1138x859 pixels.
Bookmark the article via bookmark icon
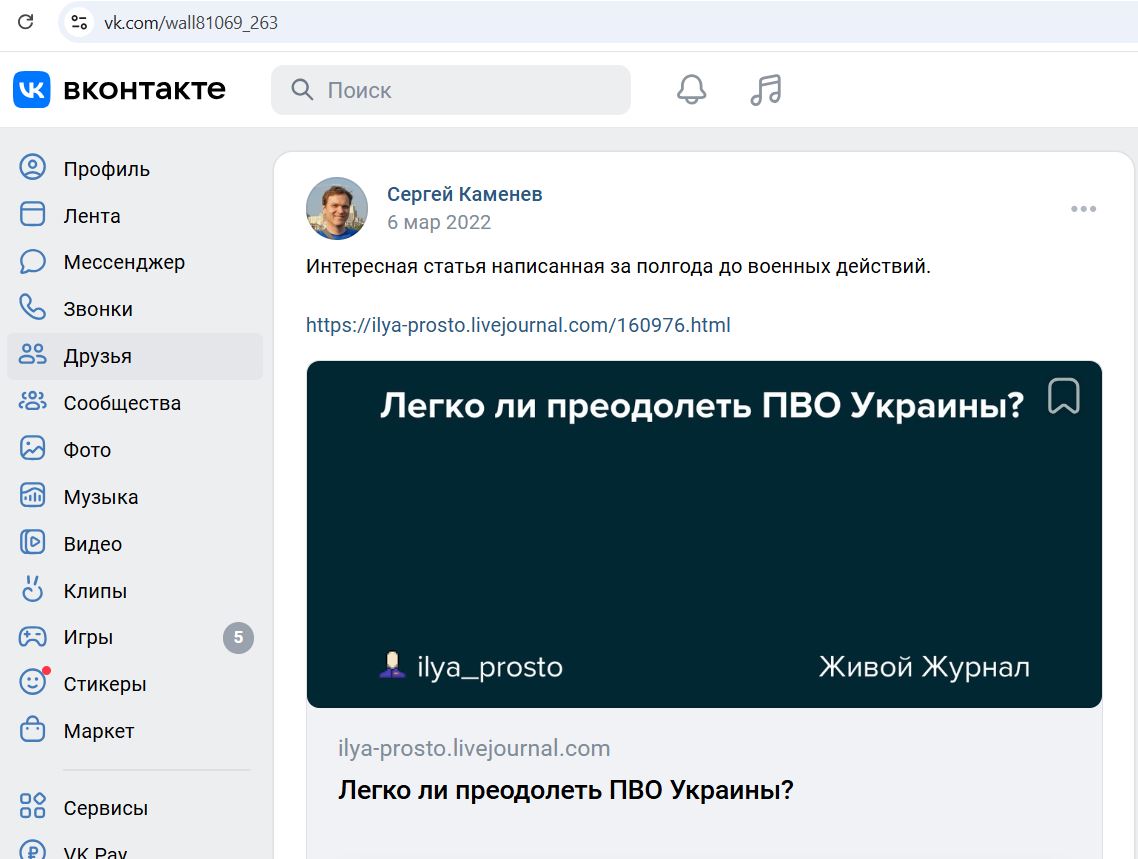(x=1063, y=396)
